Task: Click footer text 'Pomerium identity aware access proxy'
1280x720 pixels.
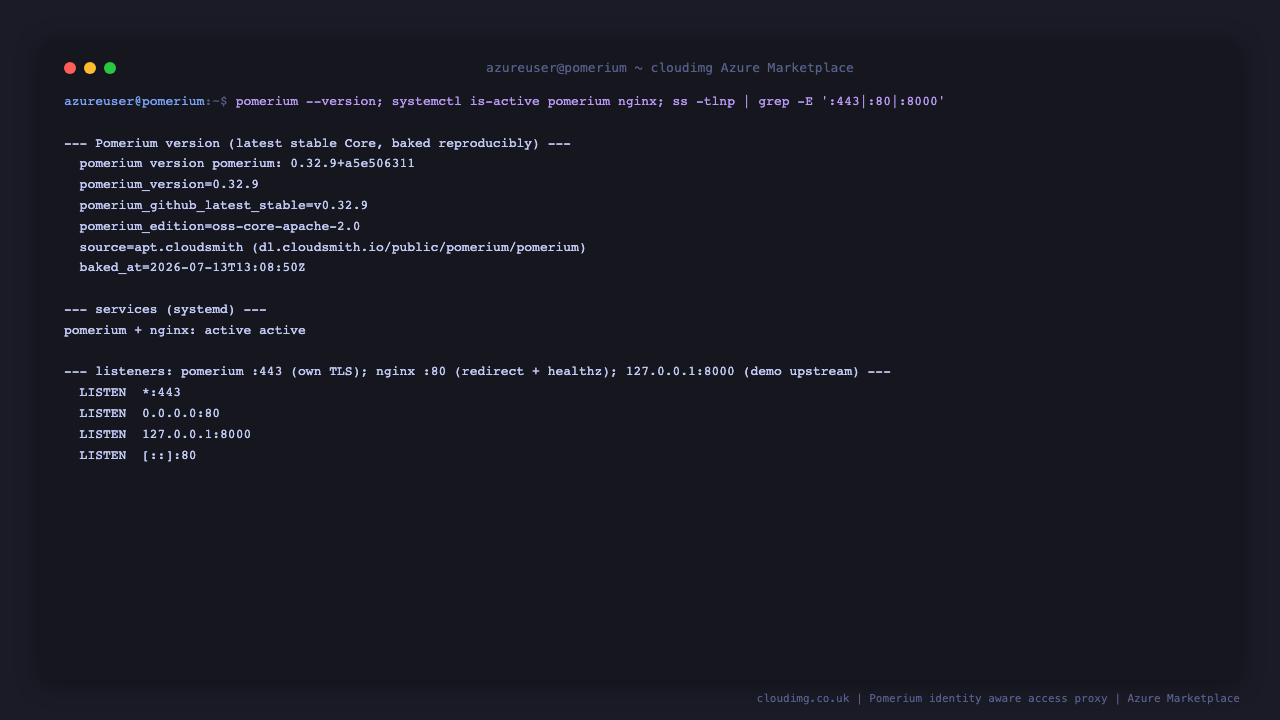Action: [x=988, y=698]
